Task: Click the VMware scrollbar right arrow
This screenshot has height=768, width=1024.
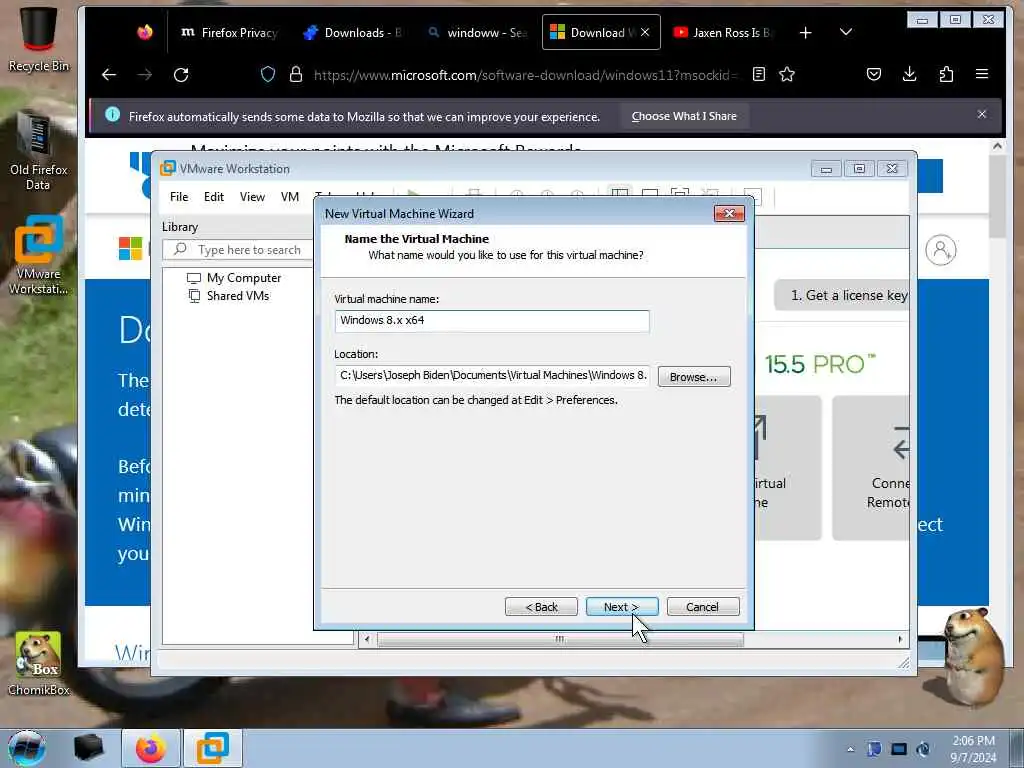Action: click(900, 639)
